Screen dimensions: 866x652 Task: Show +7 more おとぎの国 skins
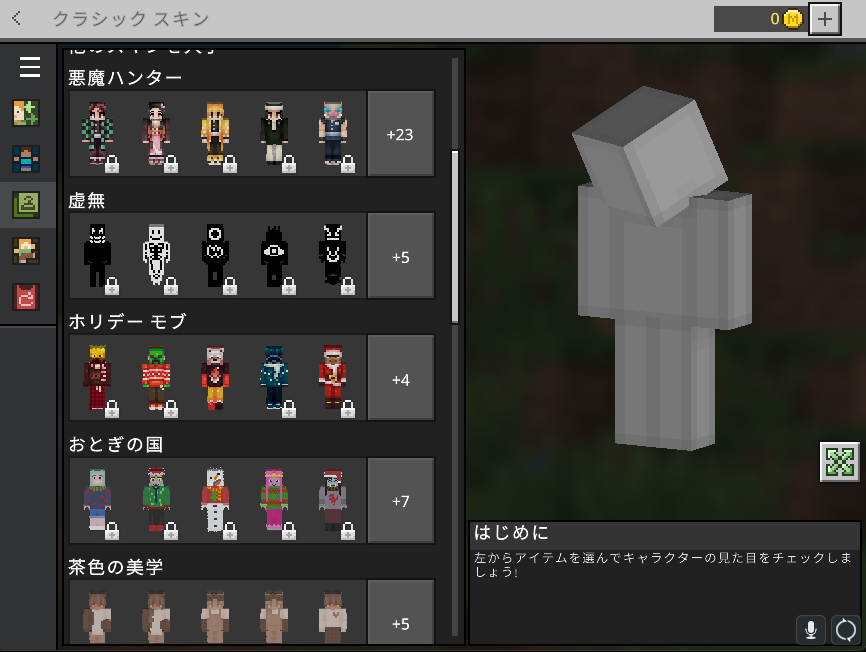(400, 502)
